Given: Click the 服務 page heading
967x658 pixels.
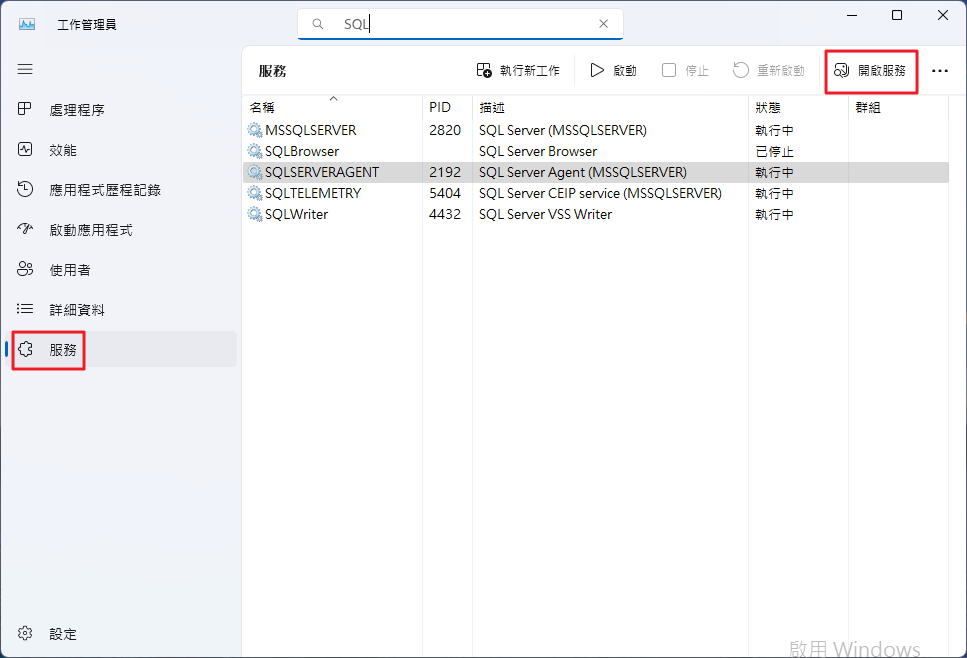Looking at the screenshot, I should pyautogui.click(x=272, y=71).
